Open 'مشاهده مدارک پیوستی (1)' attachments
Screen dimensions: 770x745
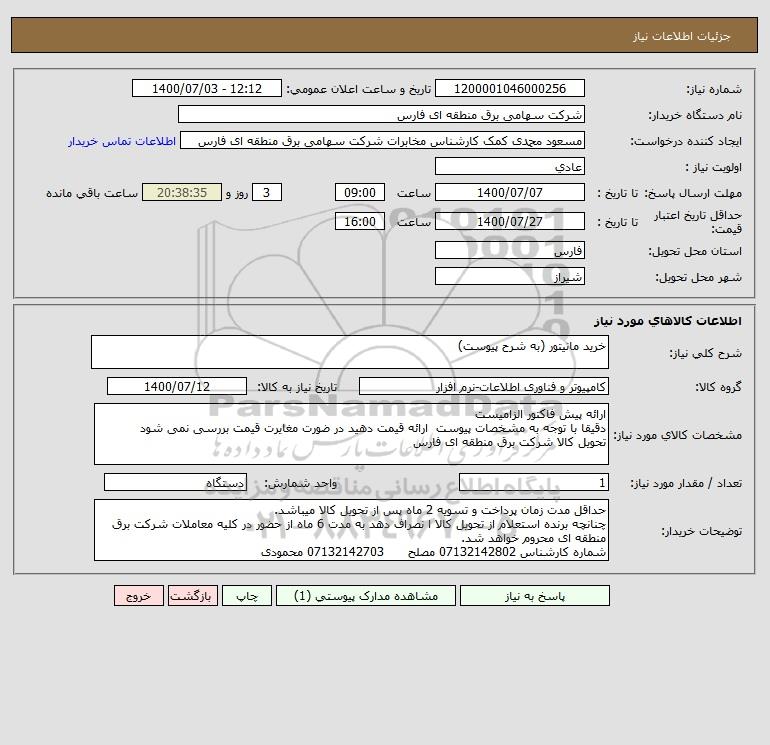tap(366, 596)
